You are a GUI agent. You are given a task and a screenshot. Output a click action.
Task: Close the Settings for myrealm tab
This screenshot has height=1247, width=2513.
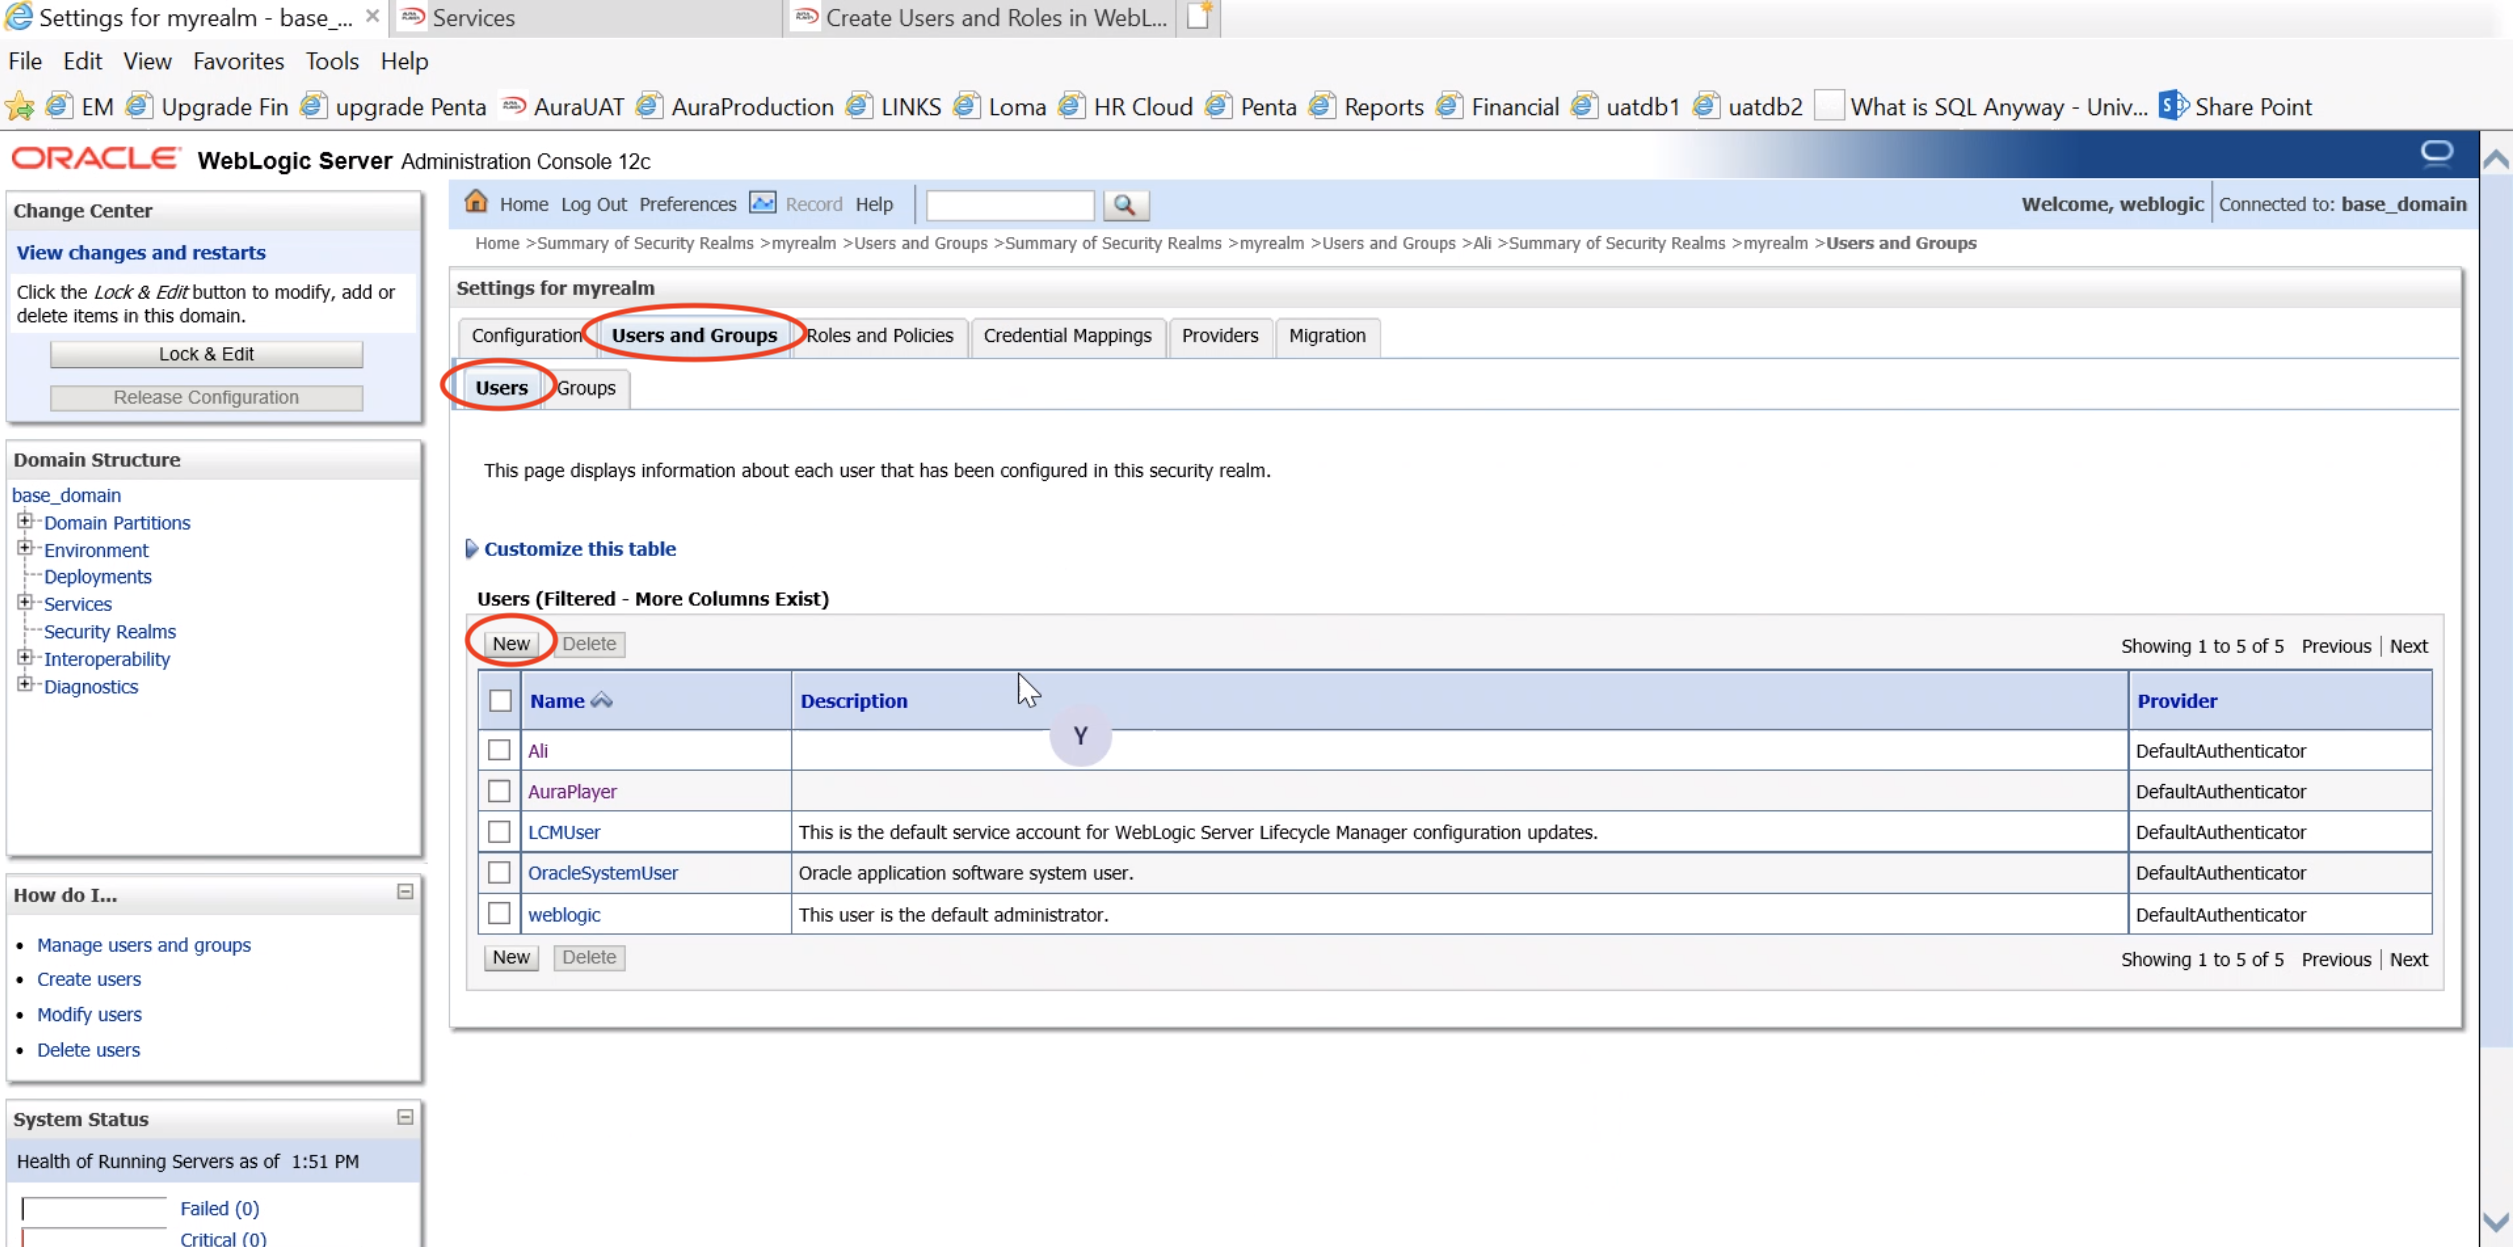coord(372,17)
